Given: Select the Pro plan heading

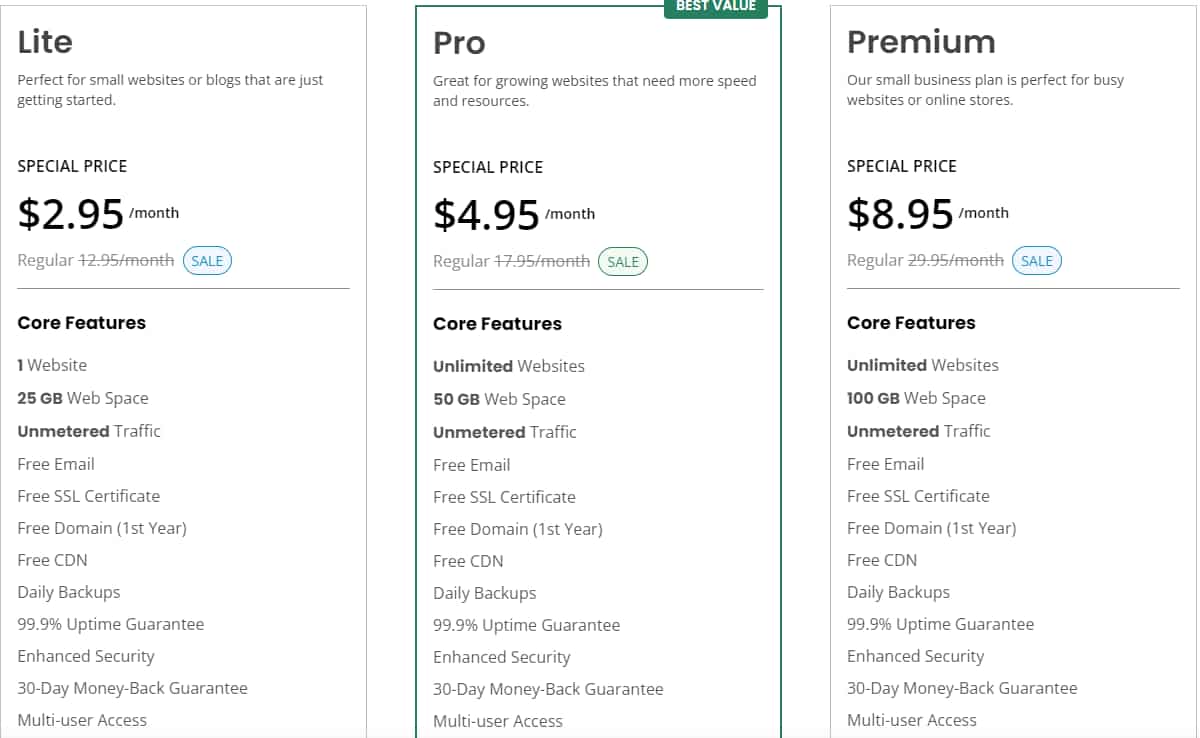Looking at the screenshot, I should click(x=459, y=43).
